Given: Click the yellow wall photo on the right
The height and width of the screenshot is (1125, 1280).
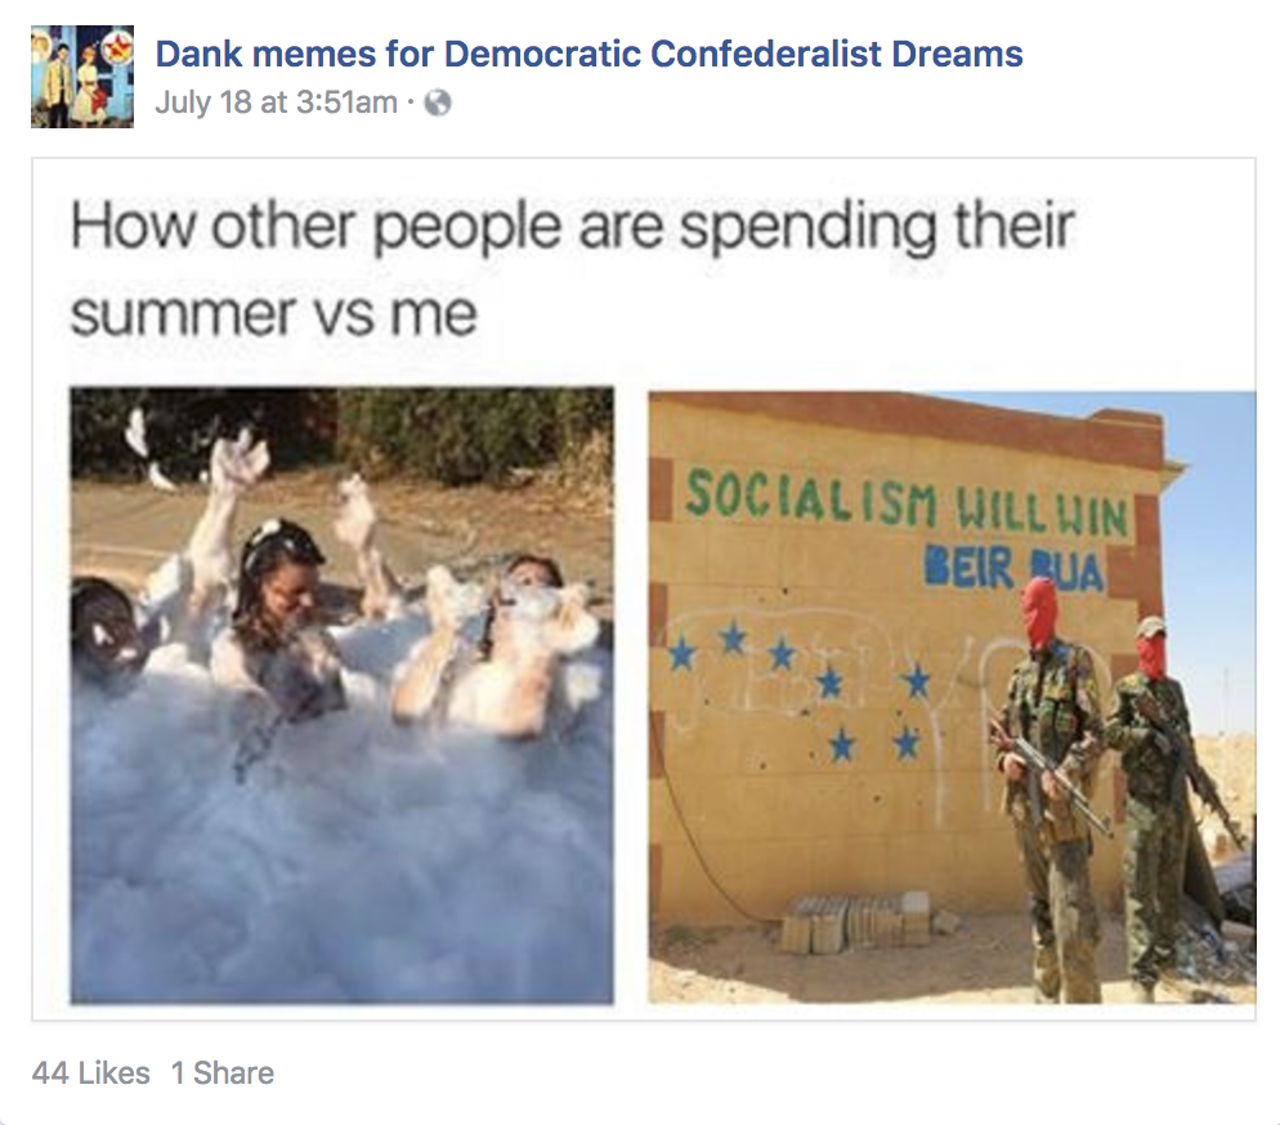Looking at the screenshot, I should point(952,697).
